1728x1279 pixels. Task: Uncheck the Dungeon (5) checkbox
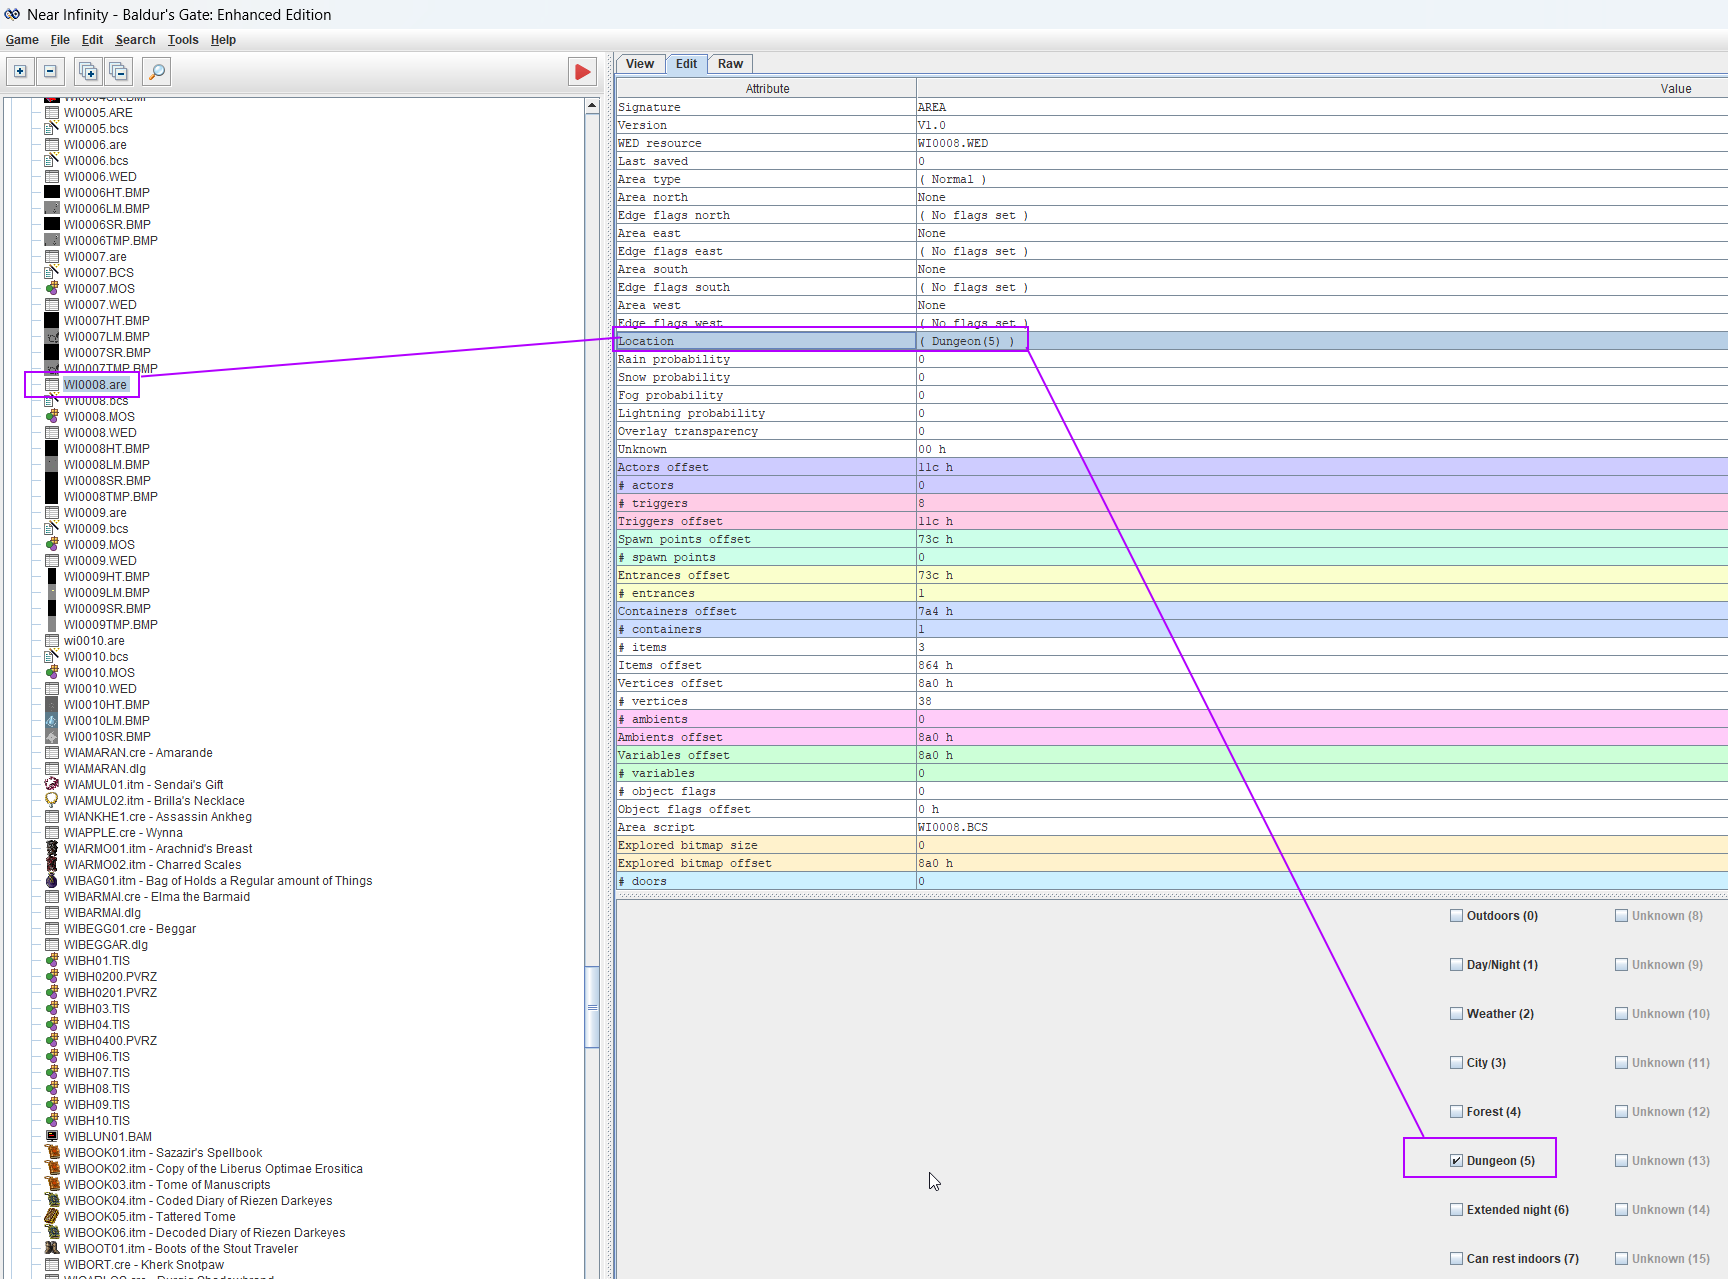(x=1456, y=1160)
